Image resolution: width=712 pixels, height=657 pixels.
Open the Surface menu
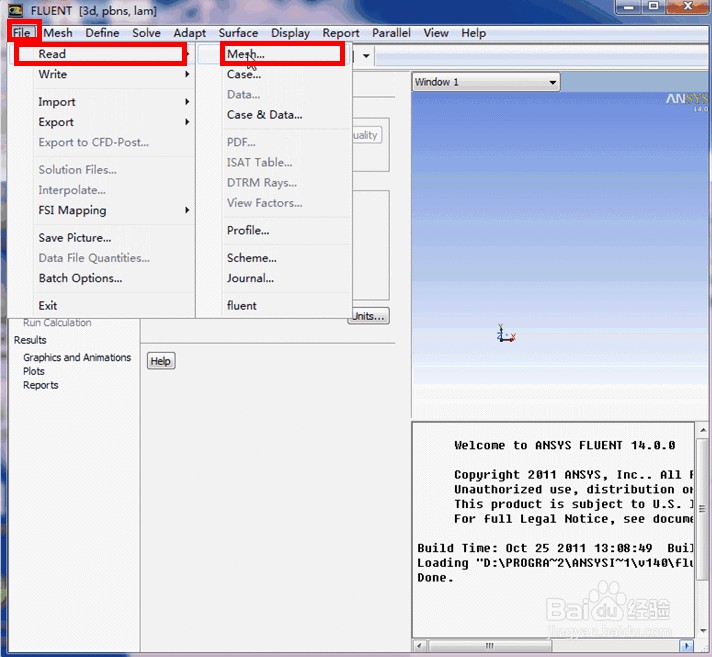tap(238, 33)
